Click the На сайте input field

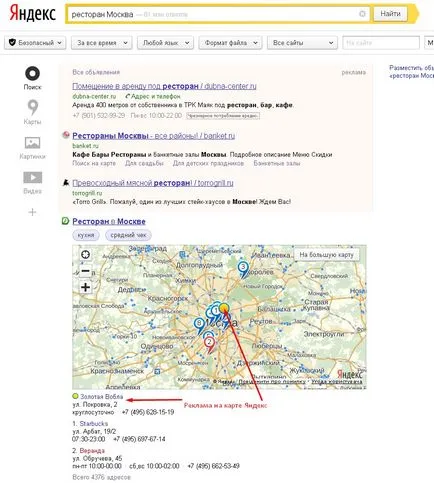coord(381,43)
